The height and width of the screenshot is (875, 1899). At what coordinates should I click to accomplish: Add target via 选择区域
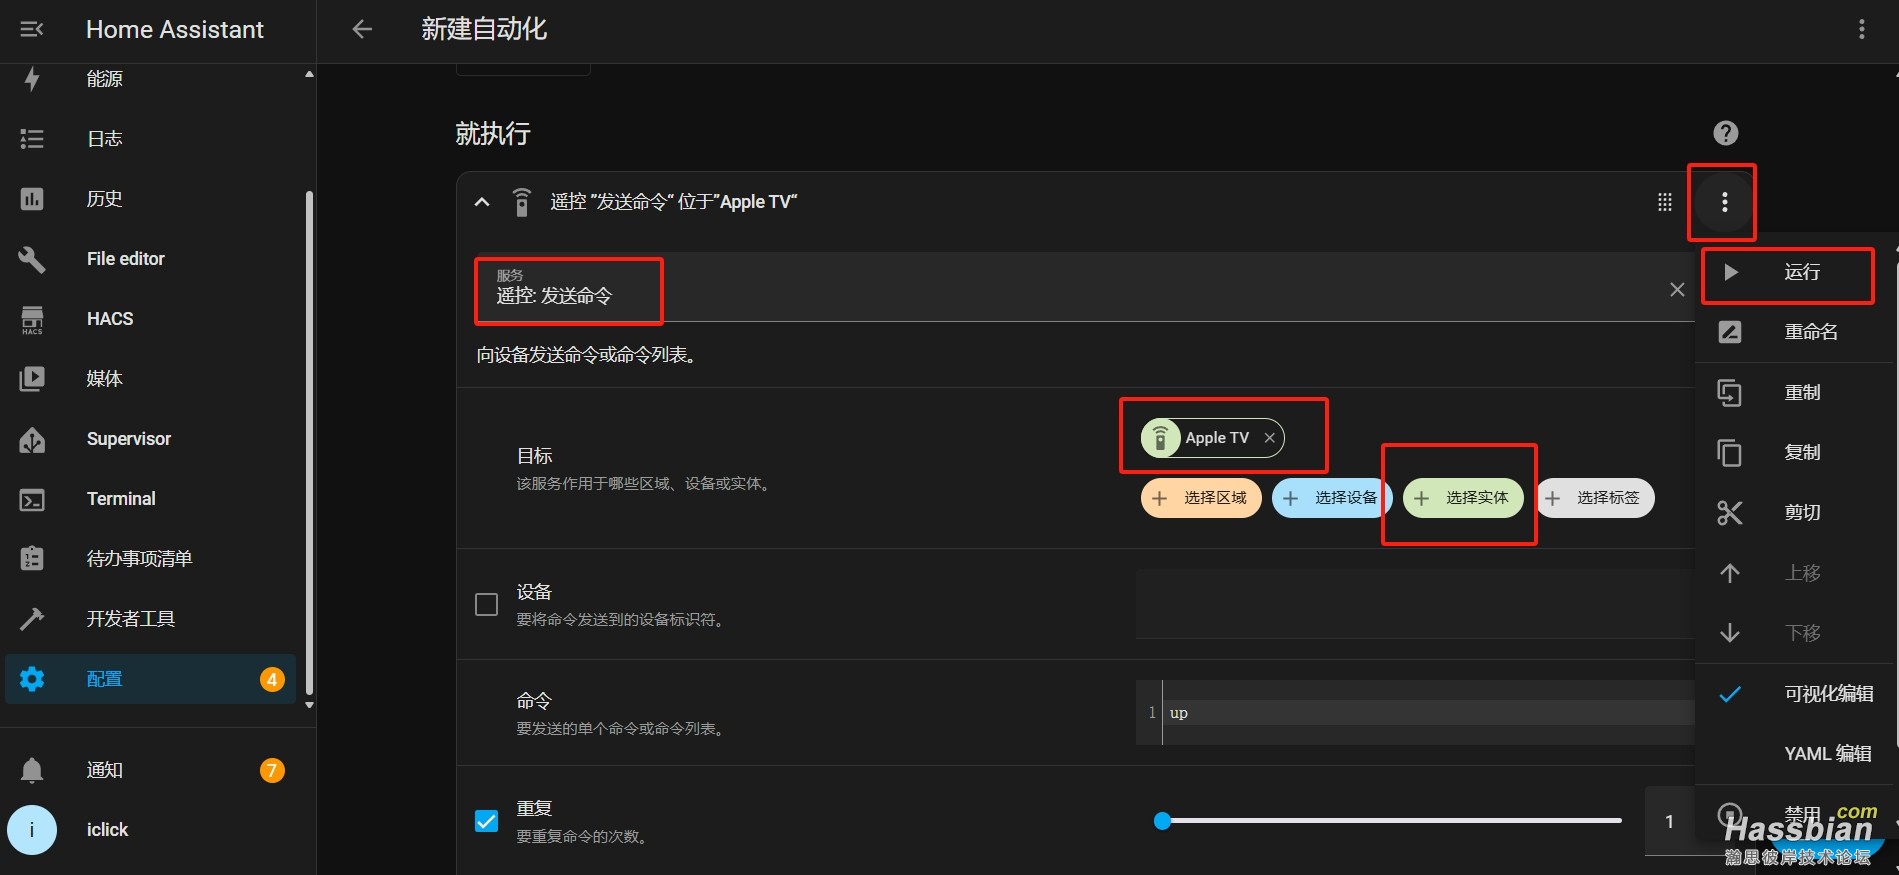click(x=1201, y=498)
